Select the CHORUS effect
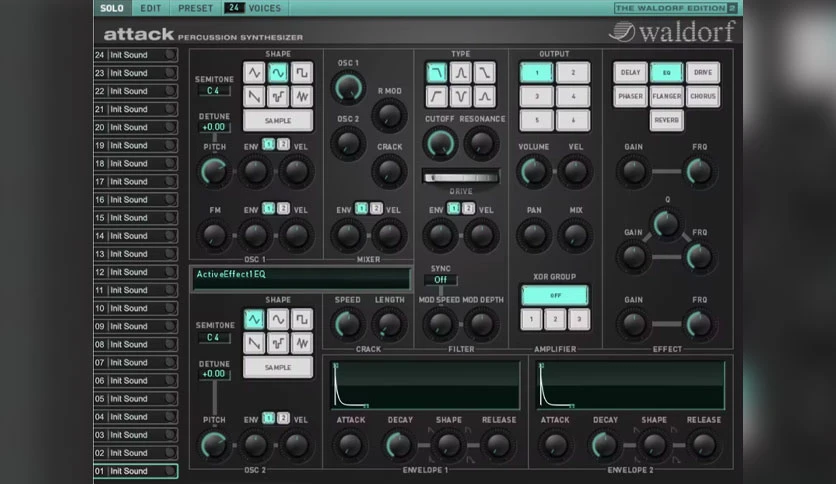 tap(703, 96)
